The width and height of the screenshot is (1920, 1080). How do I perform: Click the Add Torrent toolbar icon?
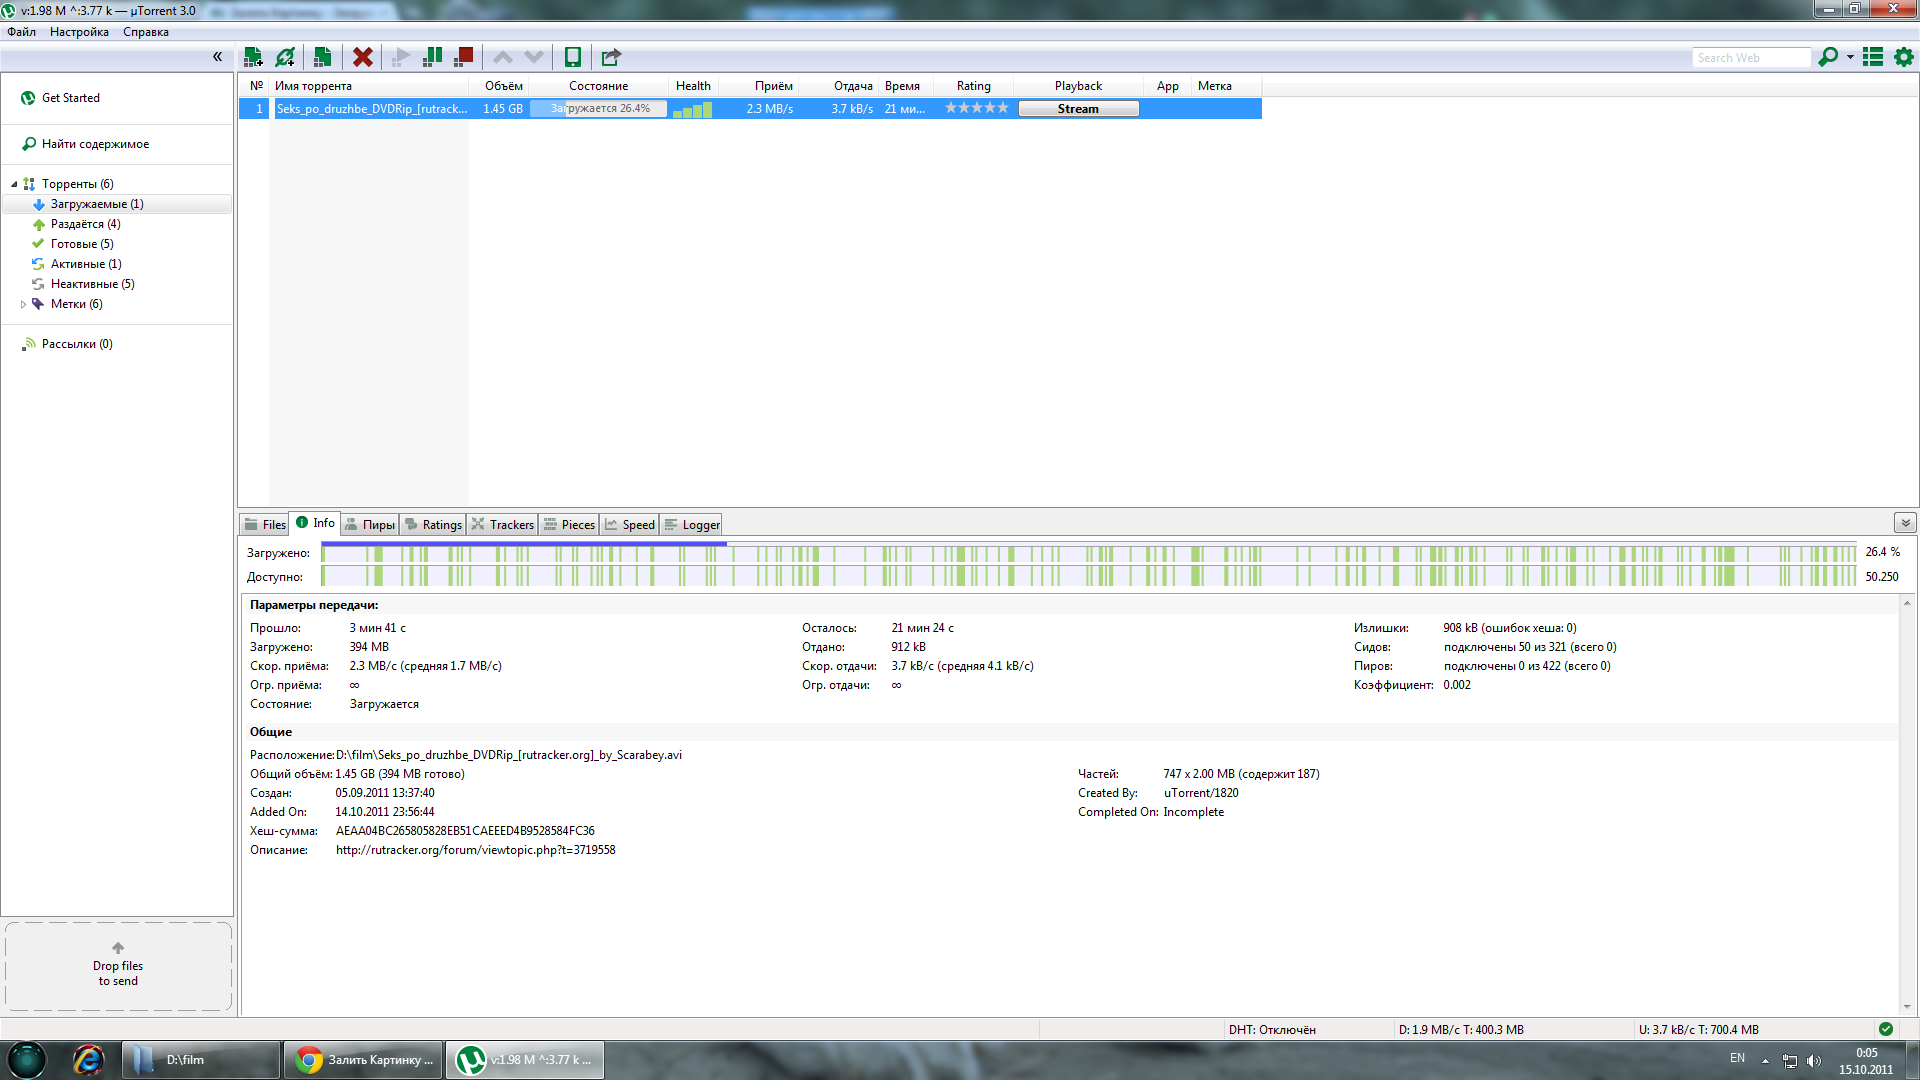pyautogui.click(x=253, y=57)
